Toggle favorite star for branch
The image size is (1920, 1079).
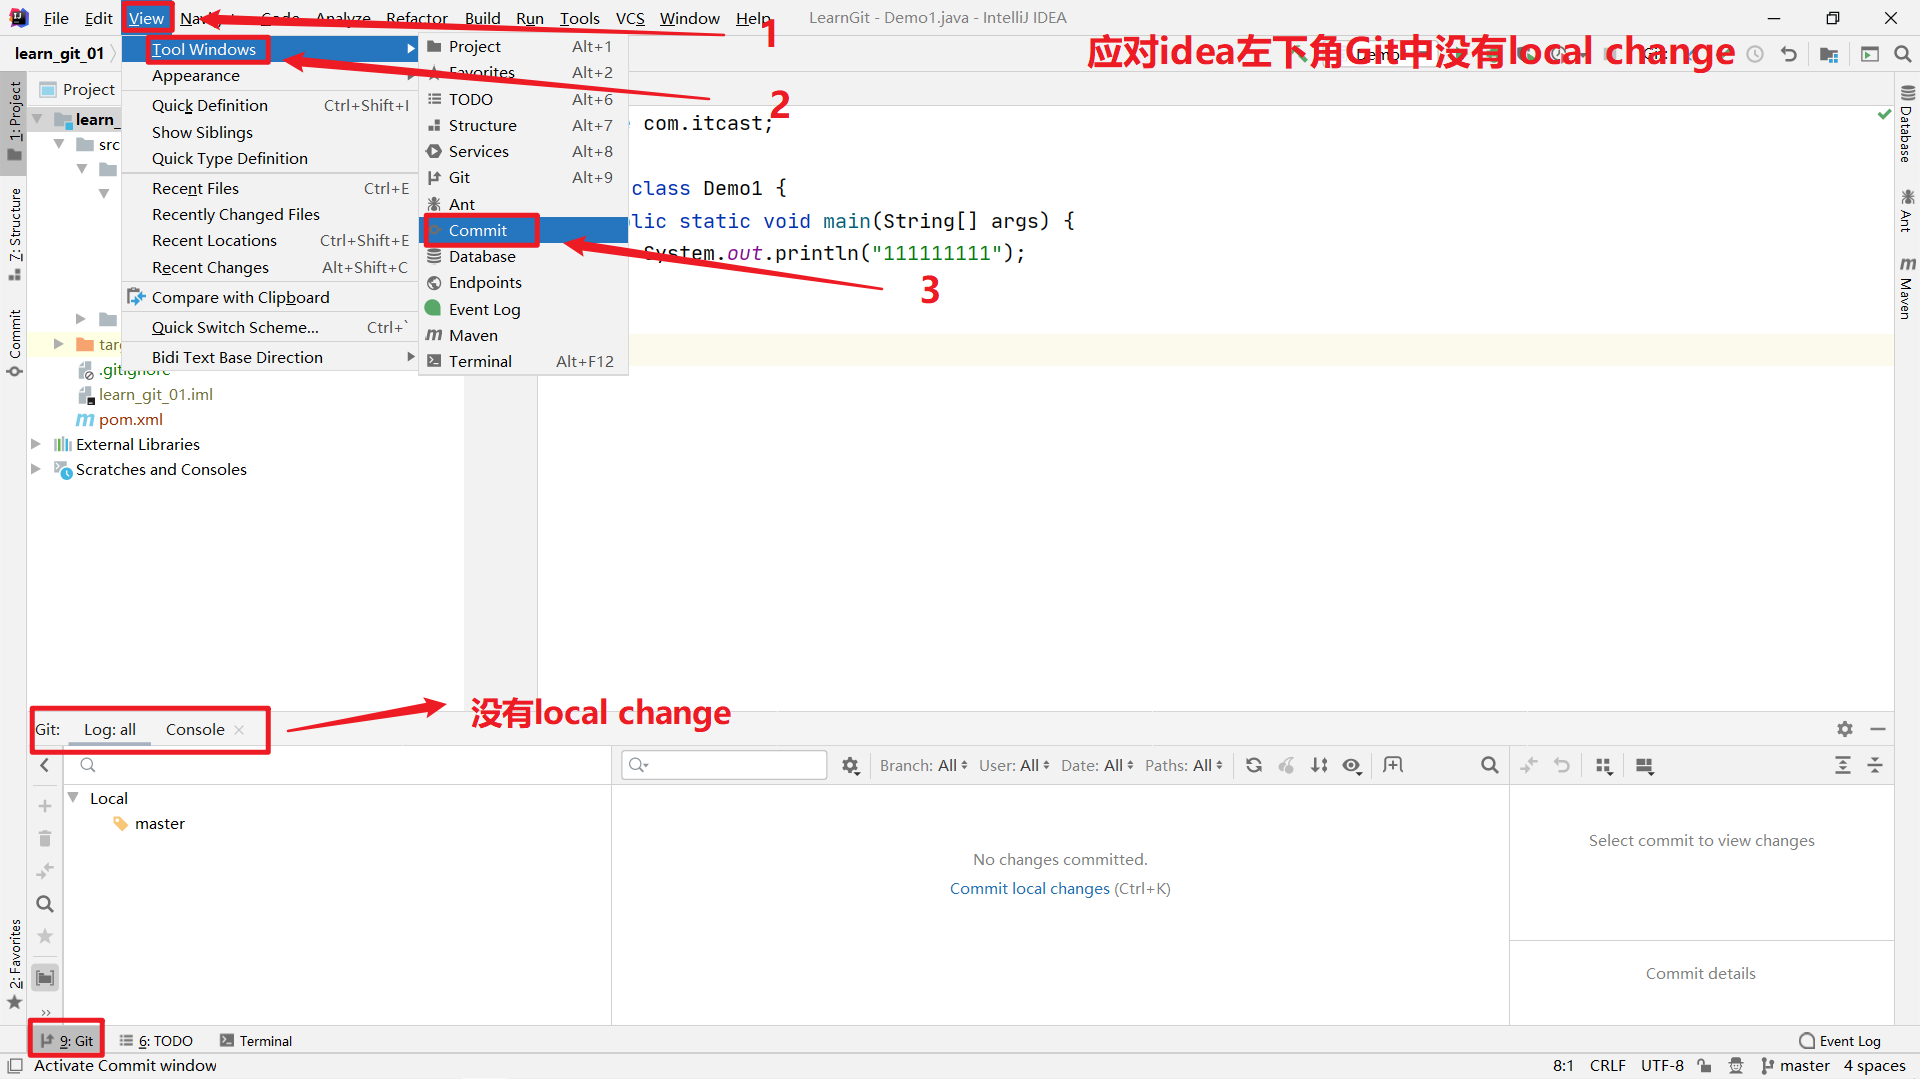(x=45, y=936)
